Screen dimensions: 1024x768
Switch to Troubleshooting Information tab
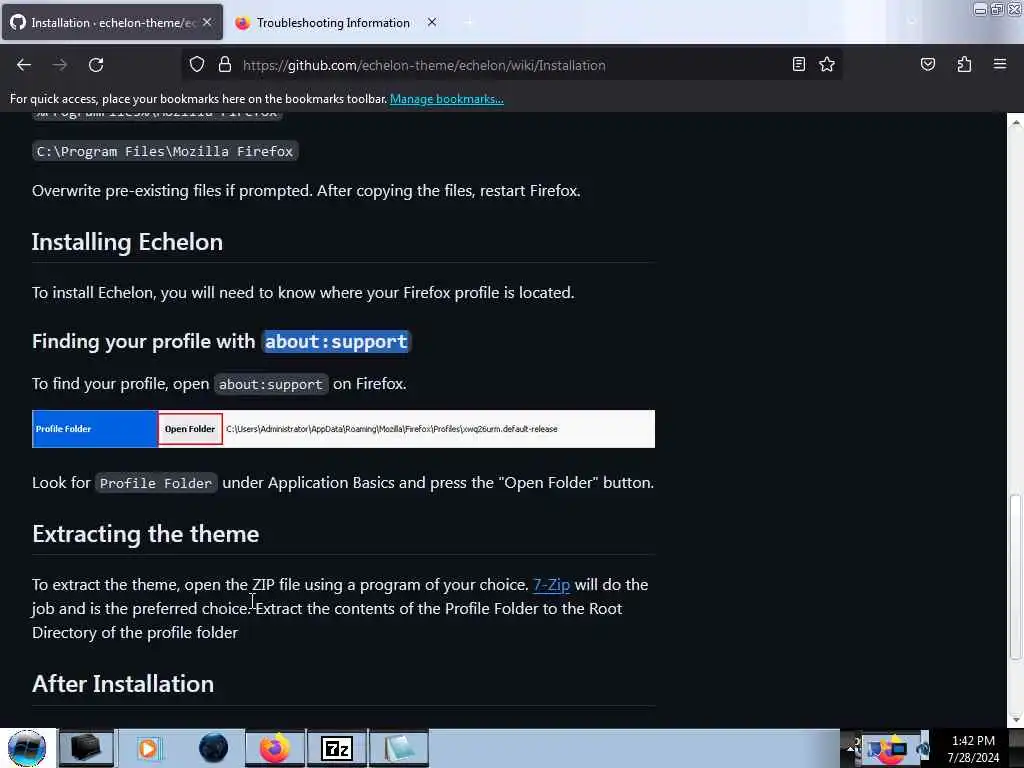tap(333, 23)
